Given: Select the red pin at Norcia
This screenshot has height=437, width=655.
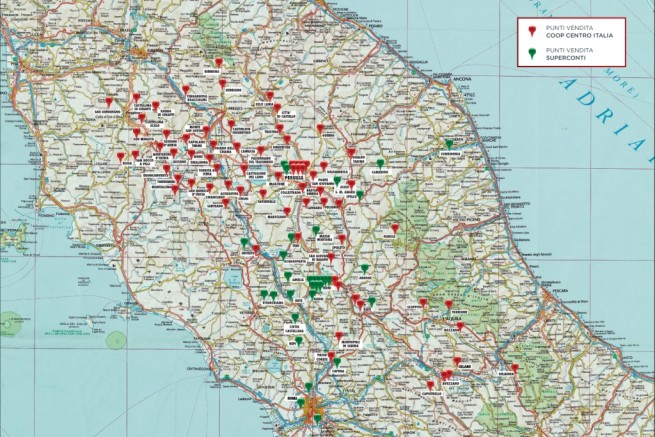Looking at the screenshot, I should pyautogui.click(x=395, y=228).
